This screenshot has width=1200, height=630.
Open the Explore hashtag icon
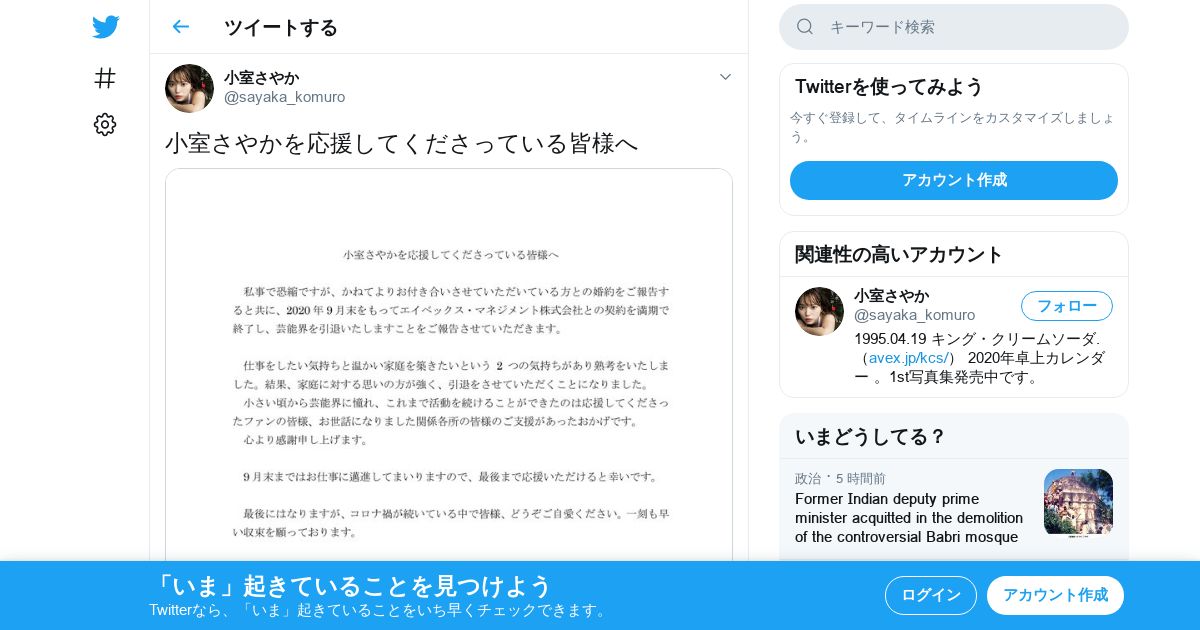point(105,78)
